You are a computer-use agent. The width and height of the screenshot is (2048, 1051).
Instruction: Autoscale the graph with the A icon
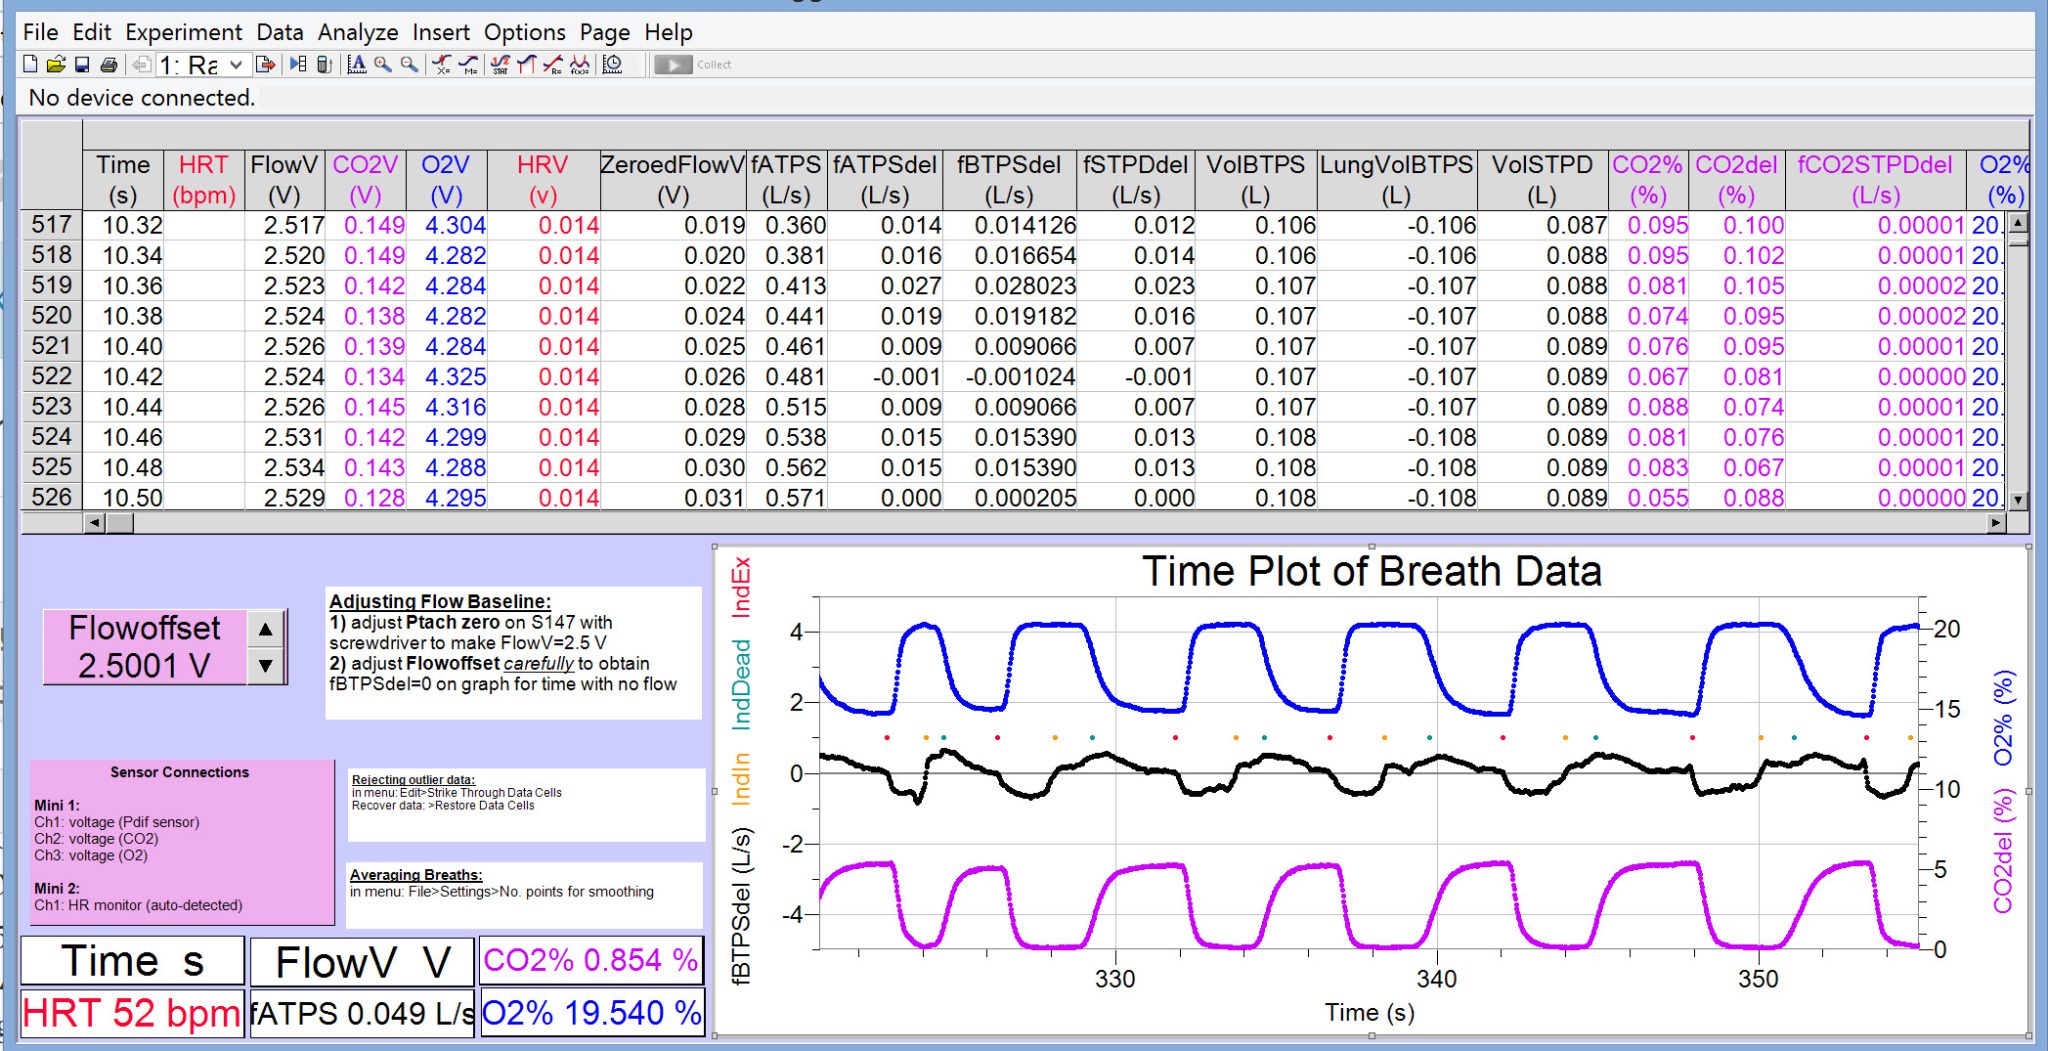tap(356, 65)
